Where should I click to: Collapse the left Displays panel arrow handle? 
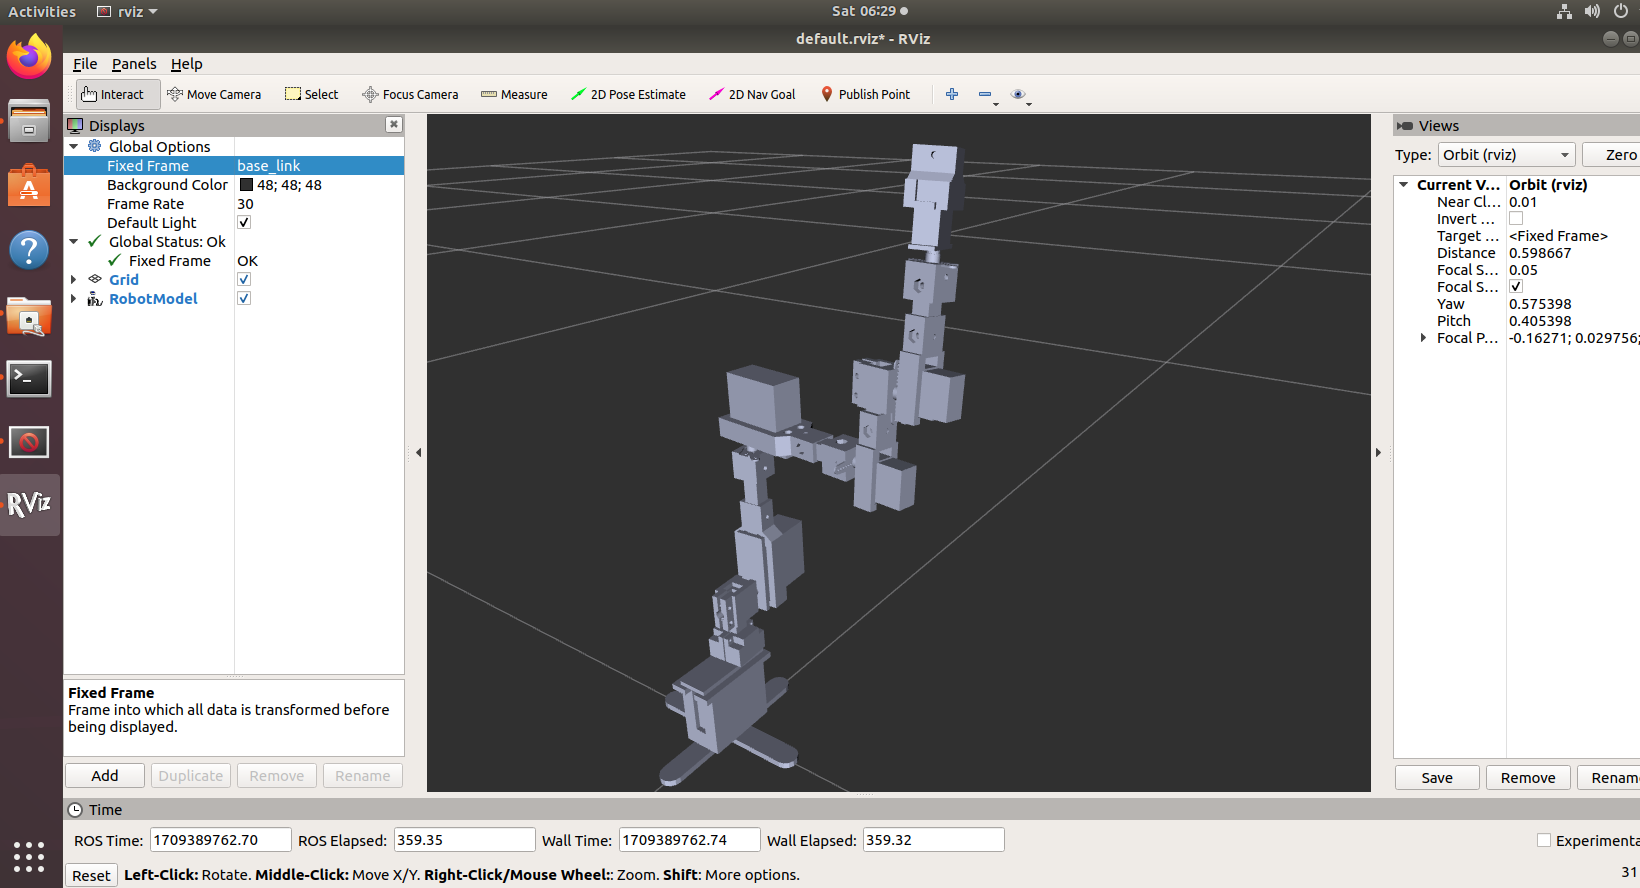[x=418, y=452]
